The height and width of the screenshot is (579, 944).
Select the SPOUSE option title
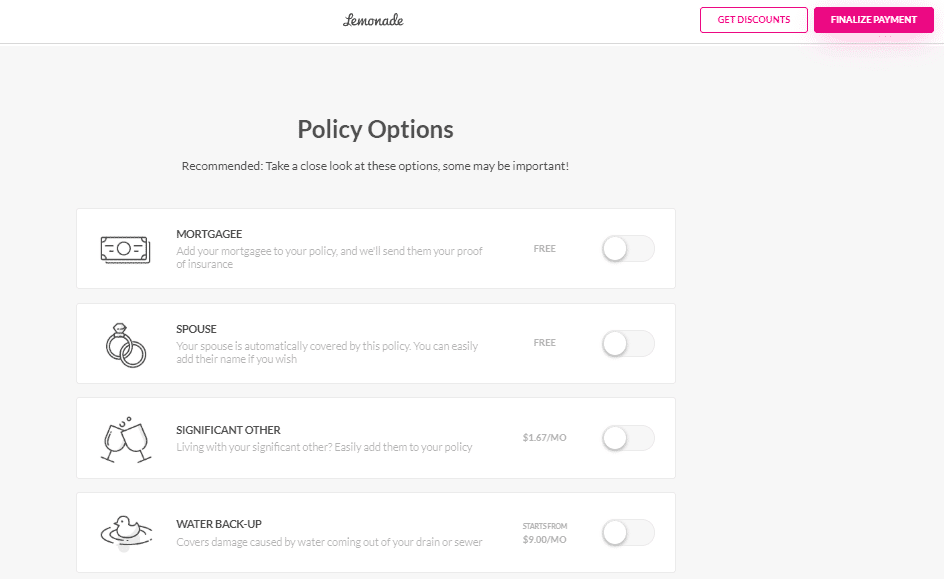click(197, 328)
